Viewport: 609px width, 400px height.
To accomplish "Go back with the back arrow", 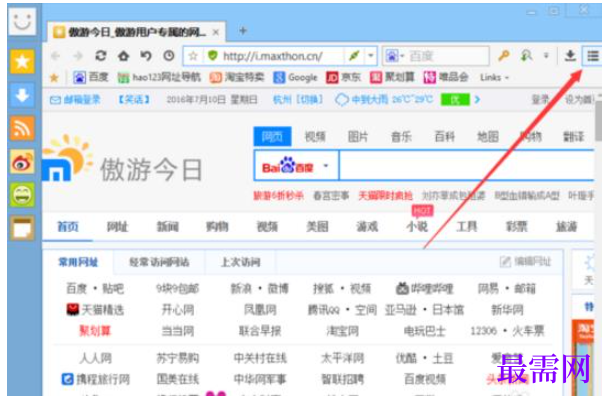I will coord(56,56).
